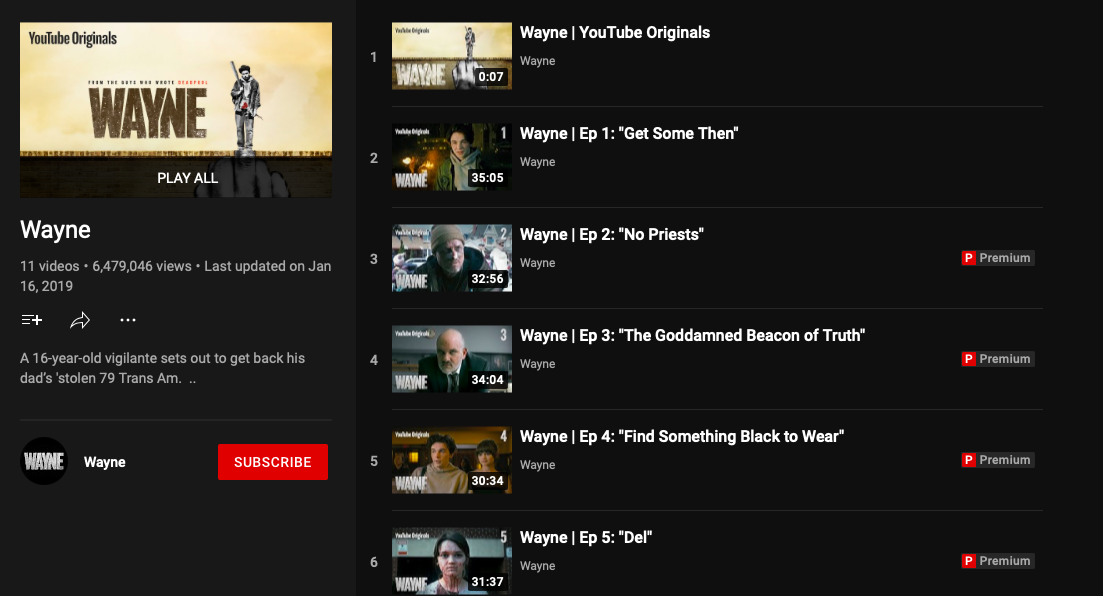Click the Ep 2 thumbnail showing 32:56
This screenshot has height=596, width=1103.
coord(452,258)
